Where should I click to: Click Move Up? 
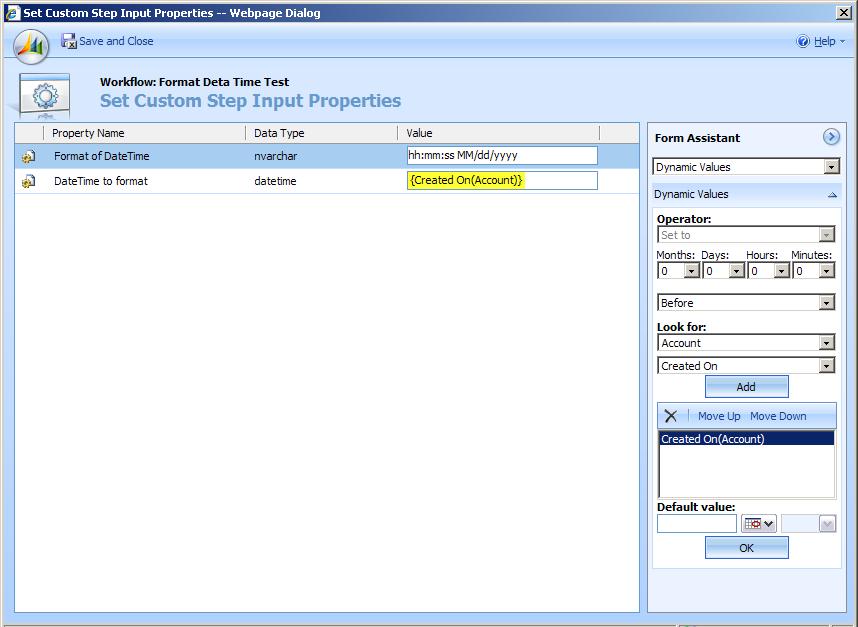click(719, 416)
